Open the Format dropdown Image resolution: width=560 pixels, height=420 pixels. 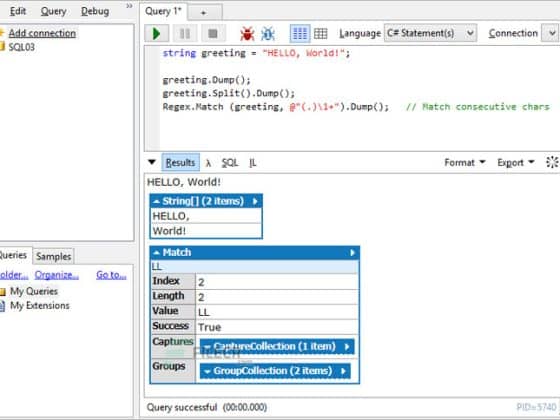pyautogui.click(x=465, y=162)
